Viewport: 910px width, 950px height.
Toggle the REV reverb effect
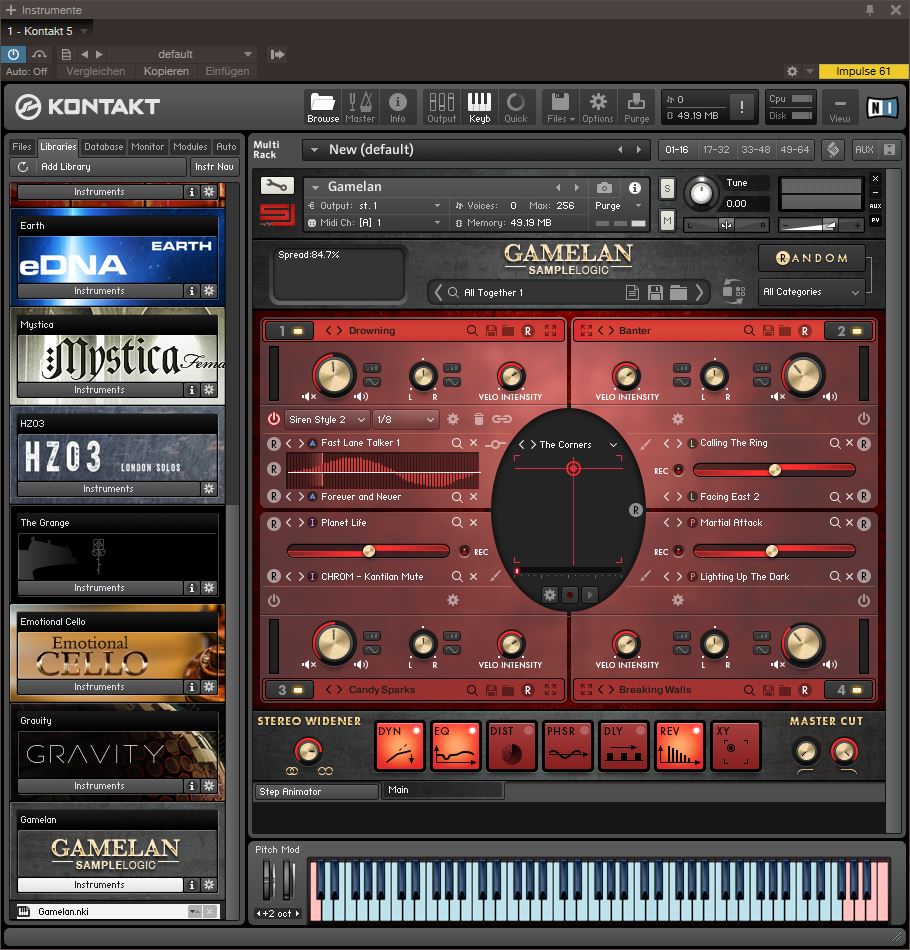679,746
